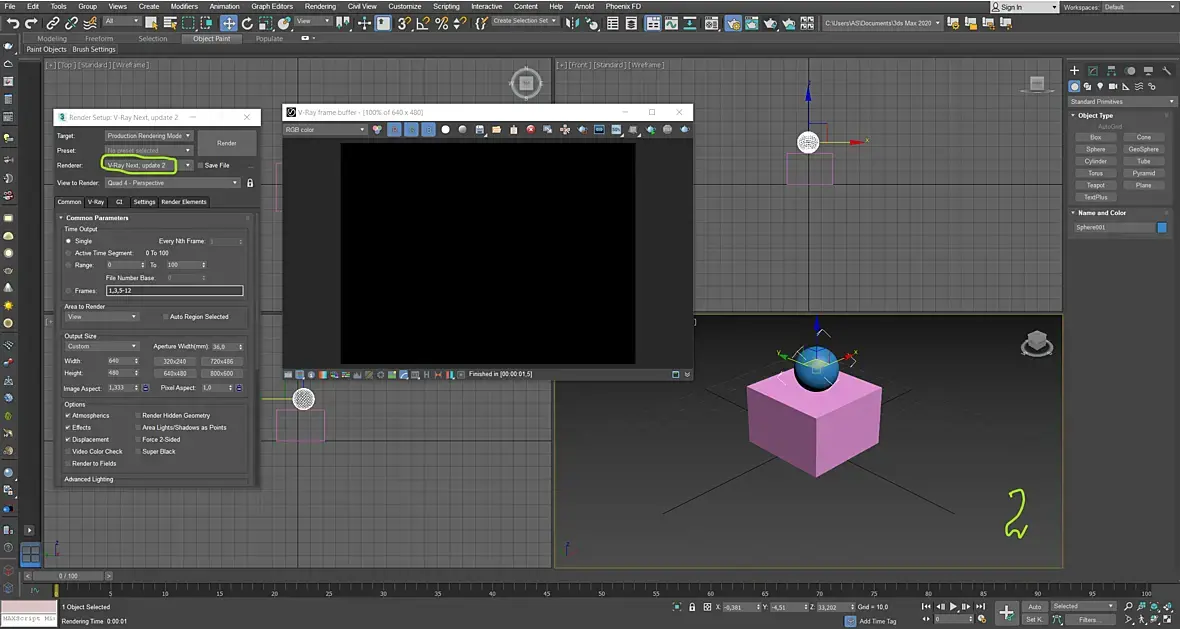Screen dimensions: 1180x629
Task: Select the Move transform tool
Action: pyautogui.click(x=229, y=22)
